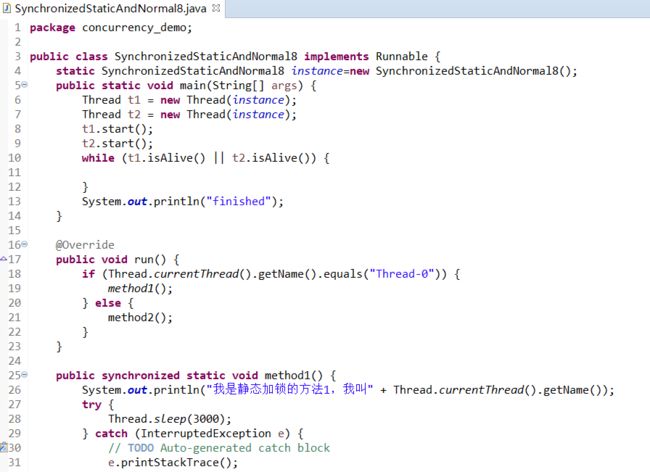Click 'run()' on line 17
650x472 pixels.
pyautogui.click(x=150, y=259)
